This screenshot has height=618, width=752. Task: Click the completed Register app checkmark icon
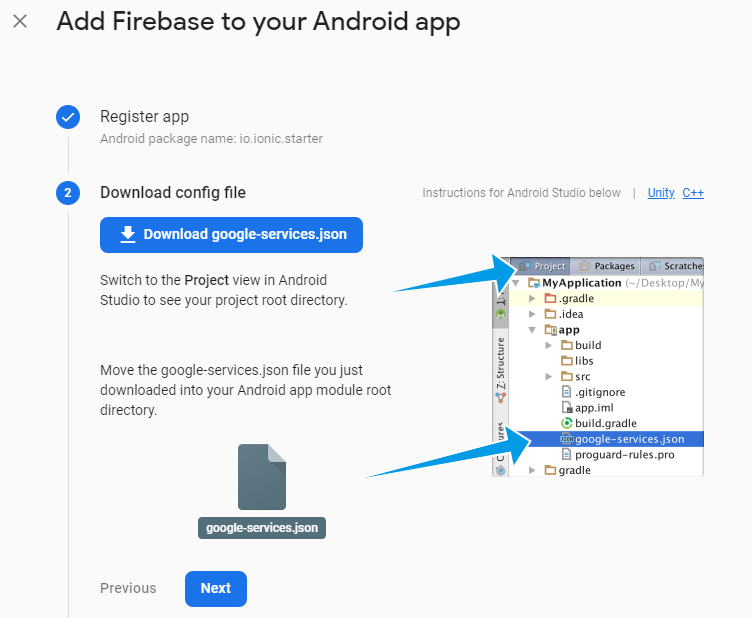click(x=68, y=117)
